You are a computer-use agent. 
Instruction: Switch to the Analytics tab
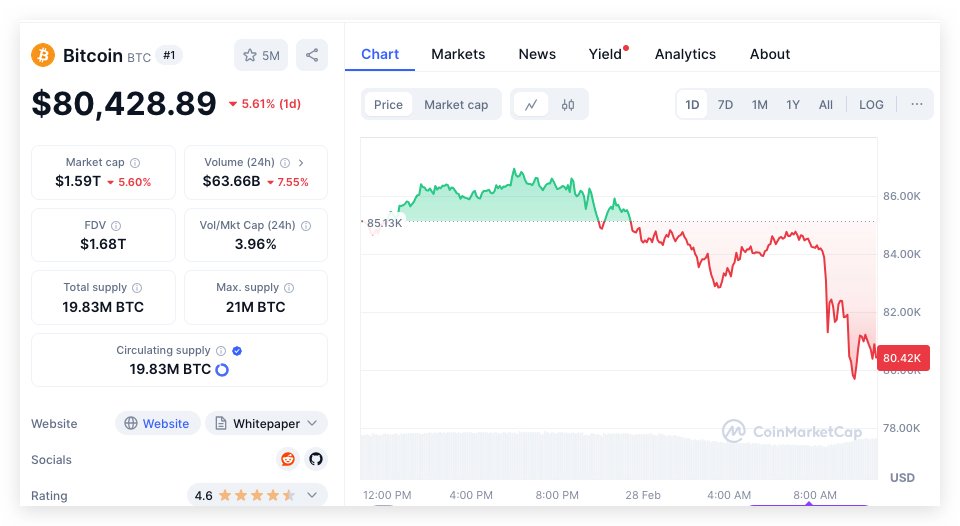685,54
